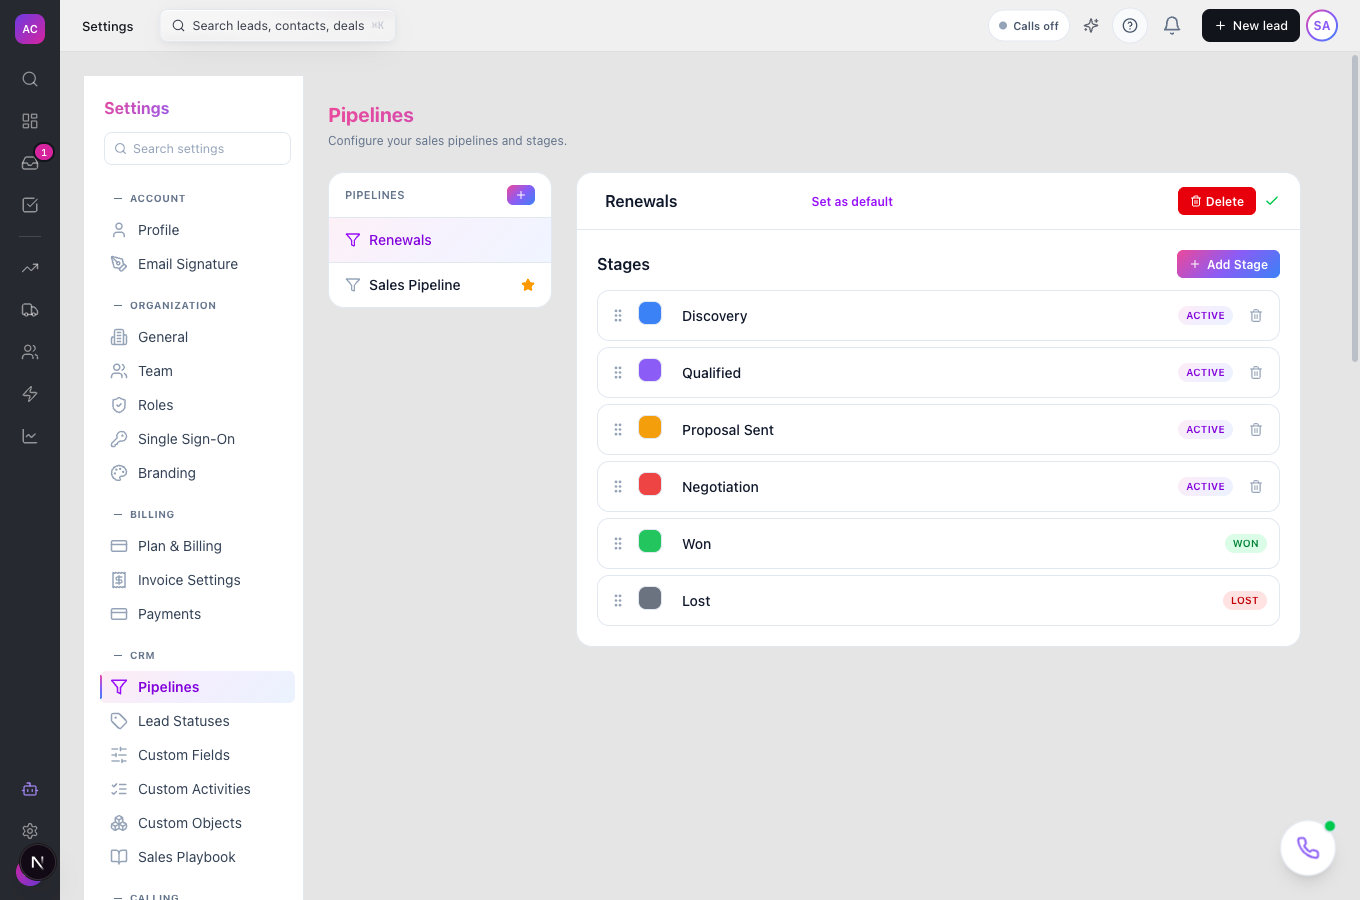Collapse the Billing section header
The image size is (1360, 900).
coord(144,515)
